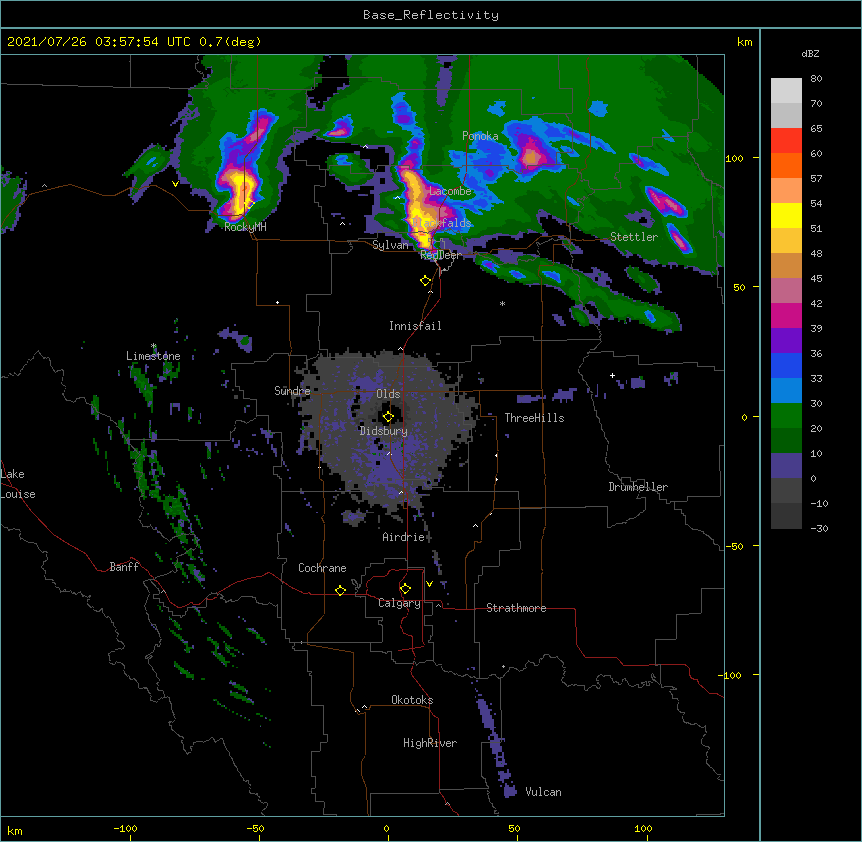Click the RockyMH town label
The width and height of the screenshot is (862, 842).
tap(245, 227)
